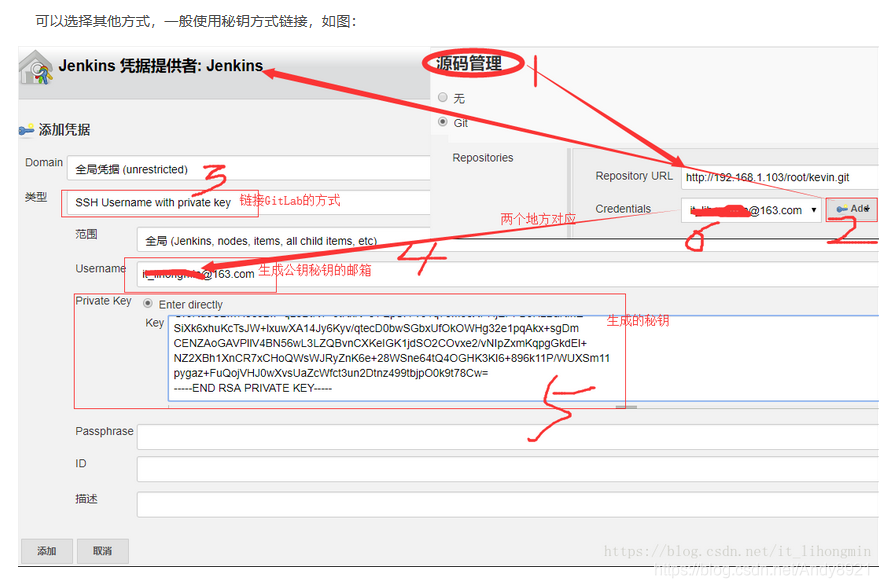Click the Private Key label
This screenshot has width=879, height=588.
click(104, 301)
